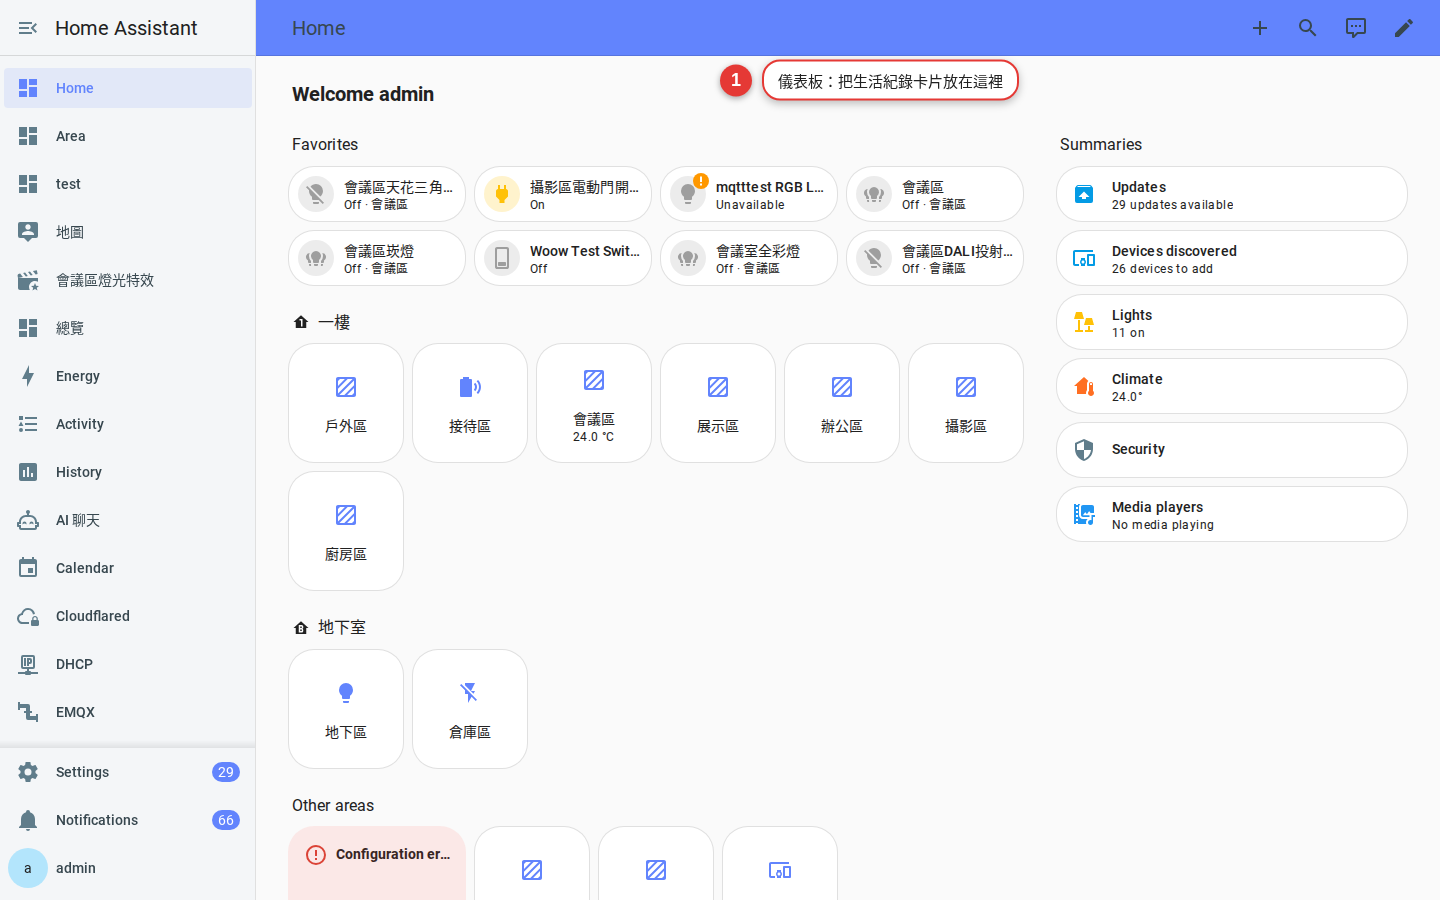Screen dimensions: 1440x900
Task: Click the 29 badge next to Settings
Action: (226, 772)
